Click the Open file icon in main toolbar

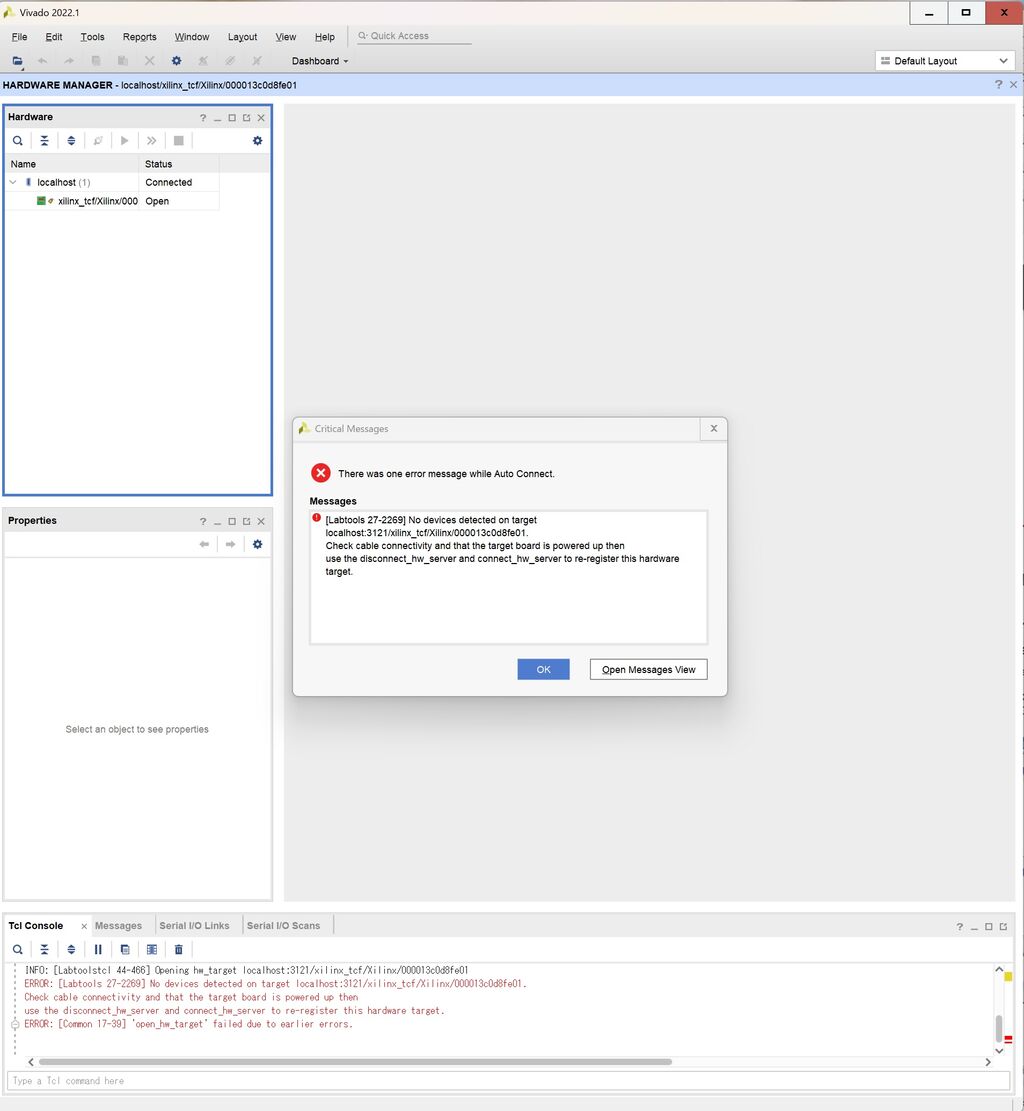pyautogui.click(x=17, y=61)
